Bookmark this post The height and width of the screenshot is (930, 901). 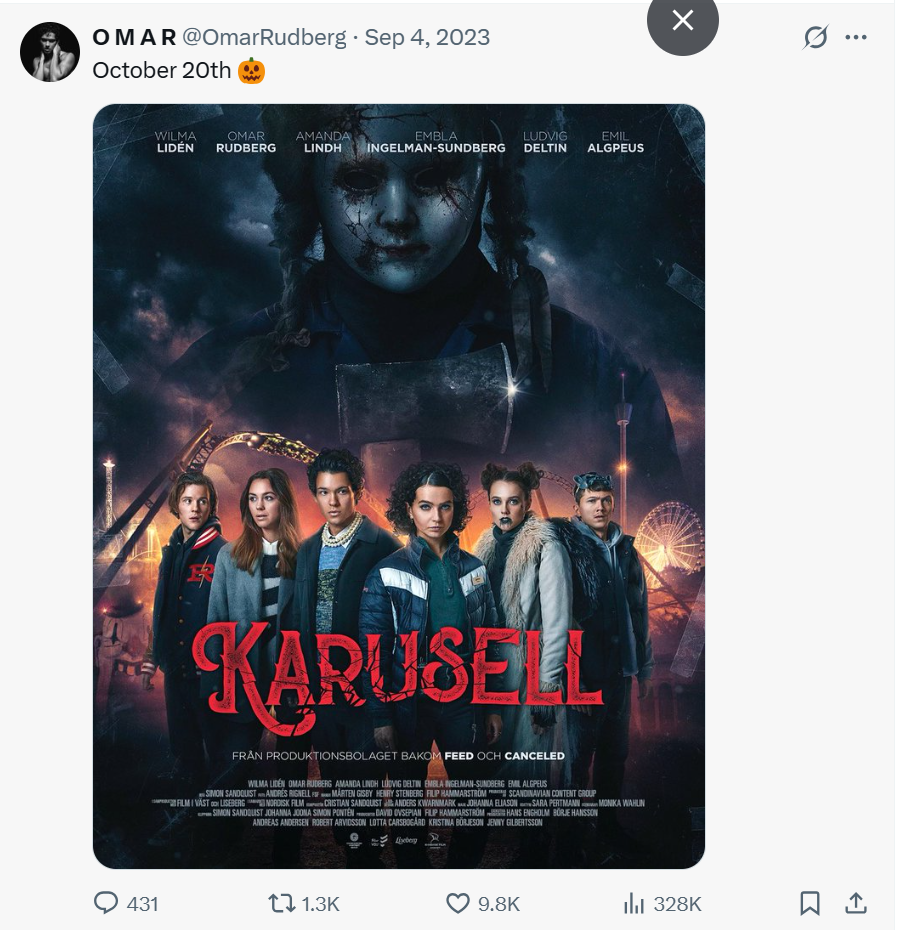[810, 903]
